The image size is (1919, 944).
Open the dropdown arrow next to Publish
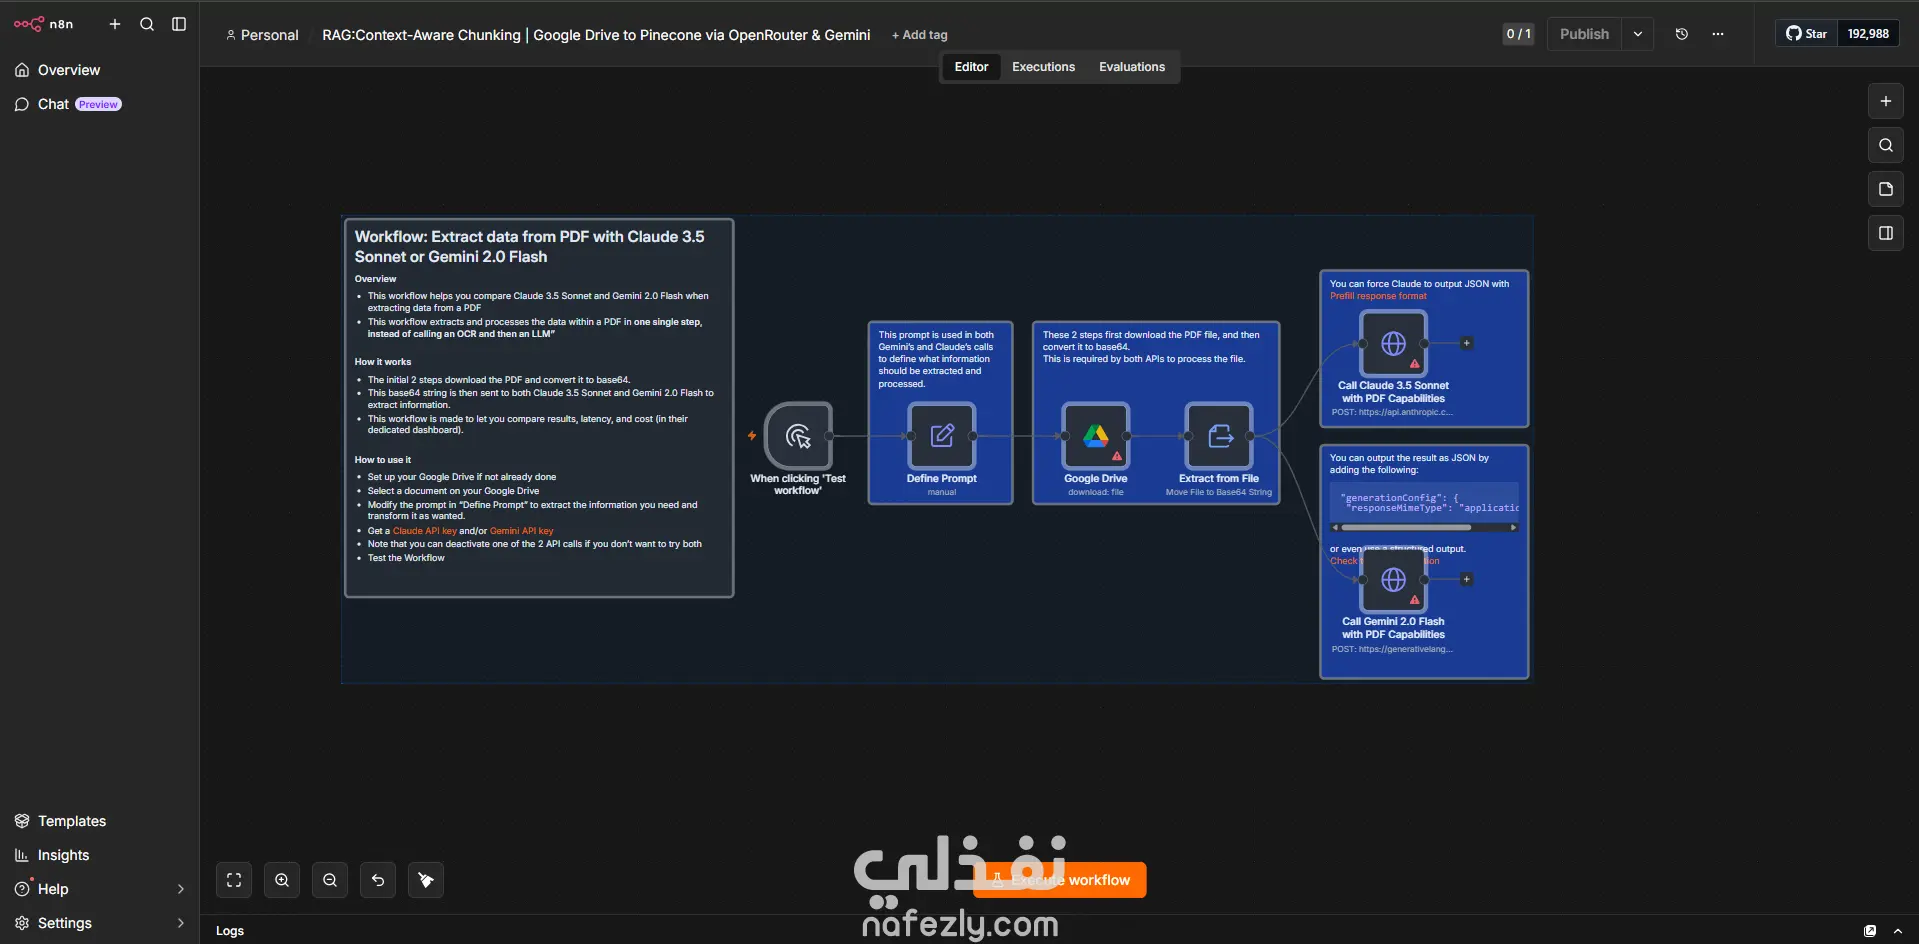click(1638, 34)
